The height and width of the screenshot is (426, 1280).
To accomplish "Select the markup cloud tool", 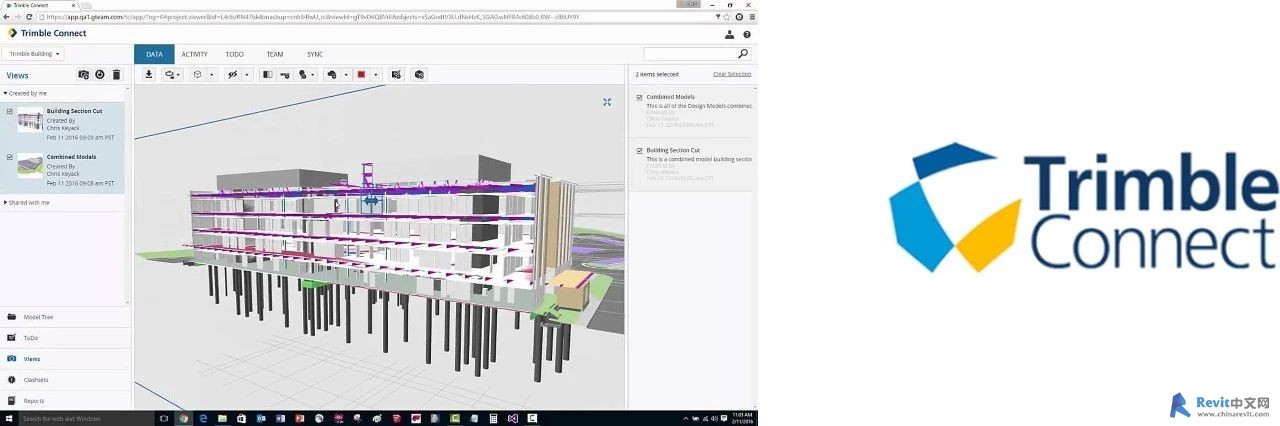I will pos(331,74).
